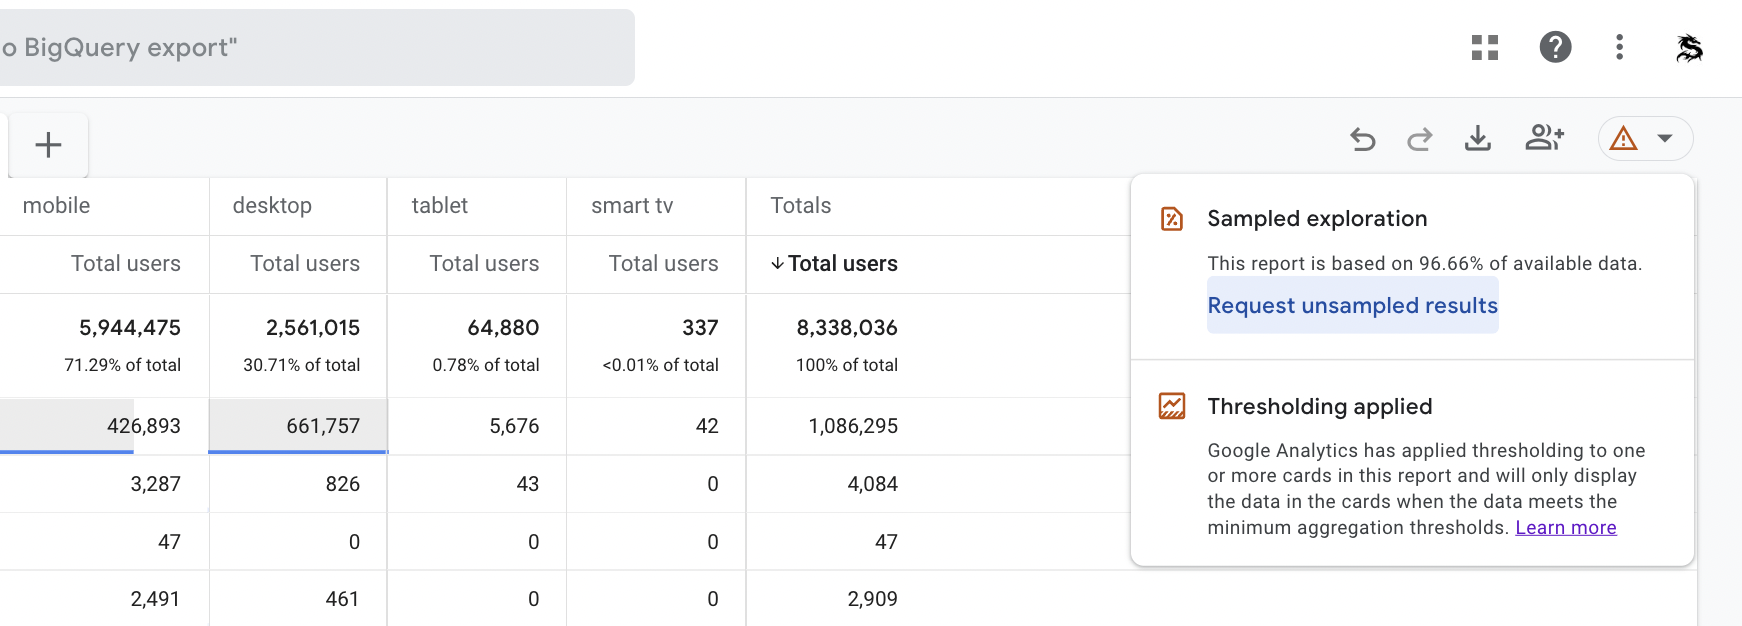Click the search field containing BigQuery export
1742x626 pixels.
pos(316,48)
